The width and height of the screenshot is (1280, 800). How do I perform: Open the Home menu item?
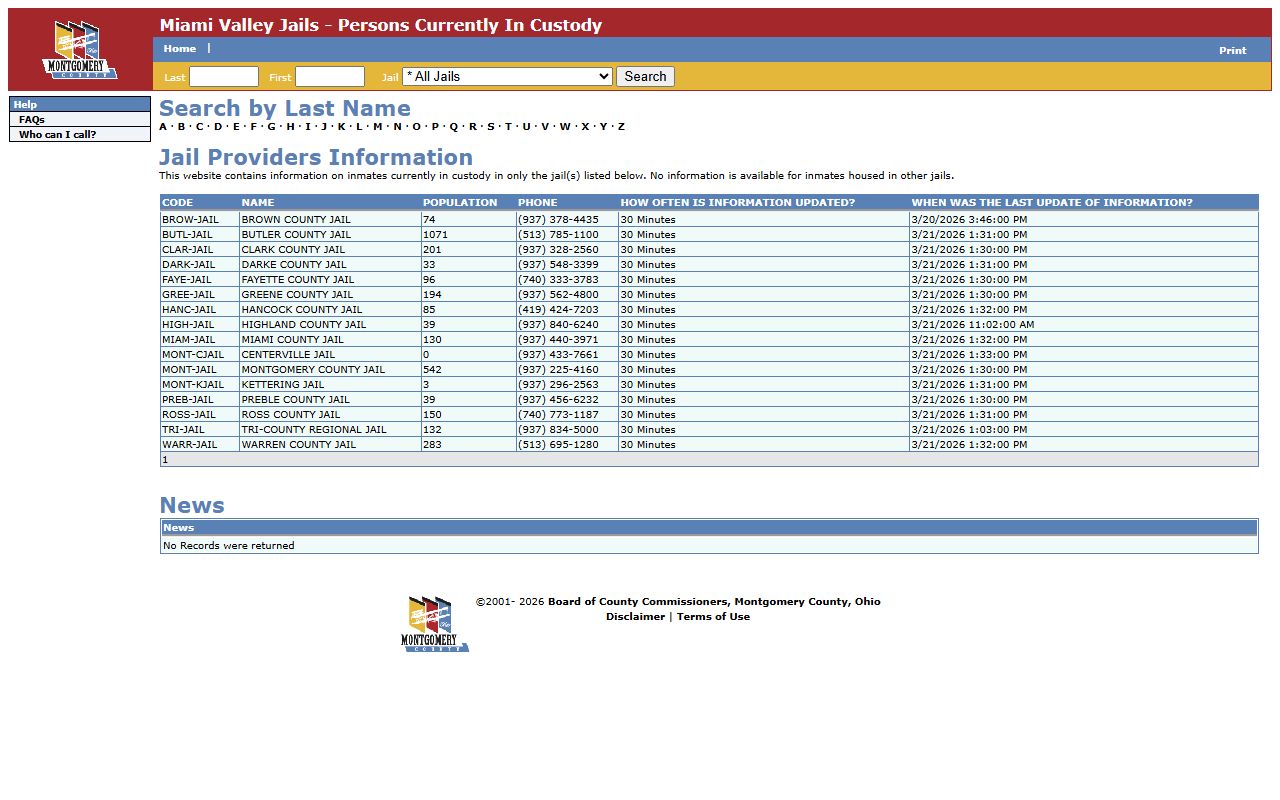[x=180, y=49]
